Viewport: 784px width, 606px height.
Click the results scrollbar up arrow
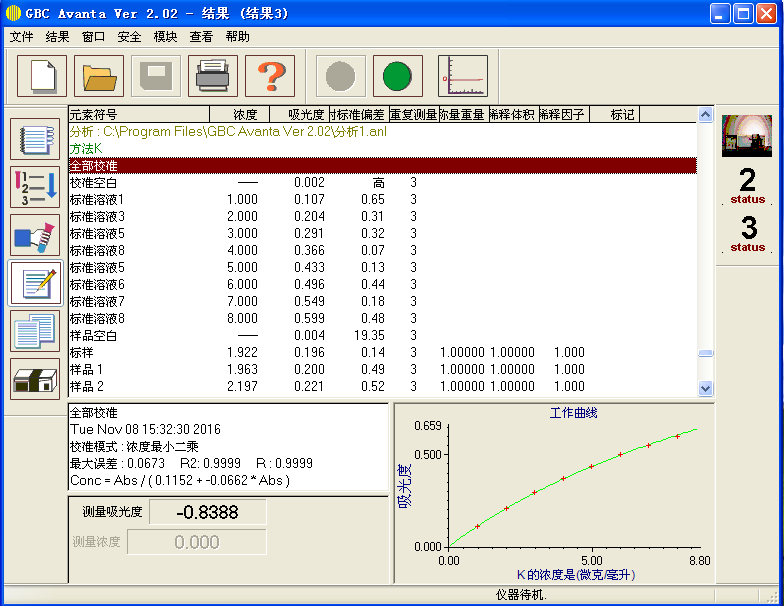click(x=706, y=114)
